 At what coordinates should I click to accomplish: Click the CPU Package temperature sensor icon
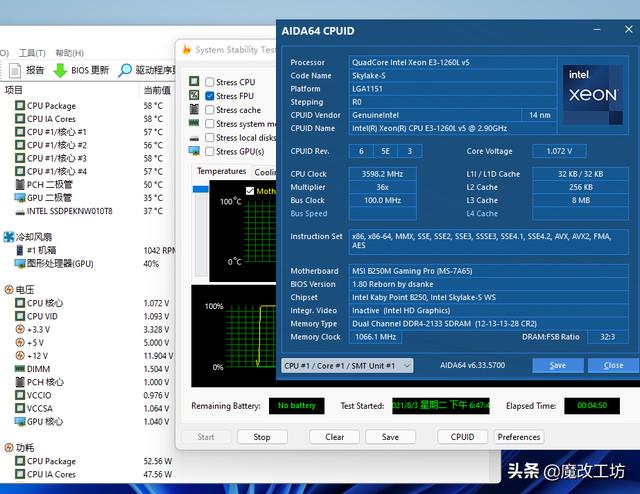coord(20,105)
